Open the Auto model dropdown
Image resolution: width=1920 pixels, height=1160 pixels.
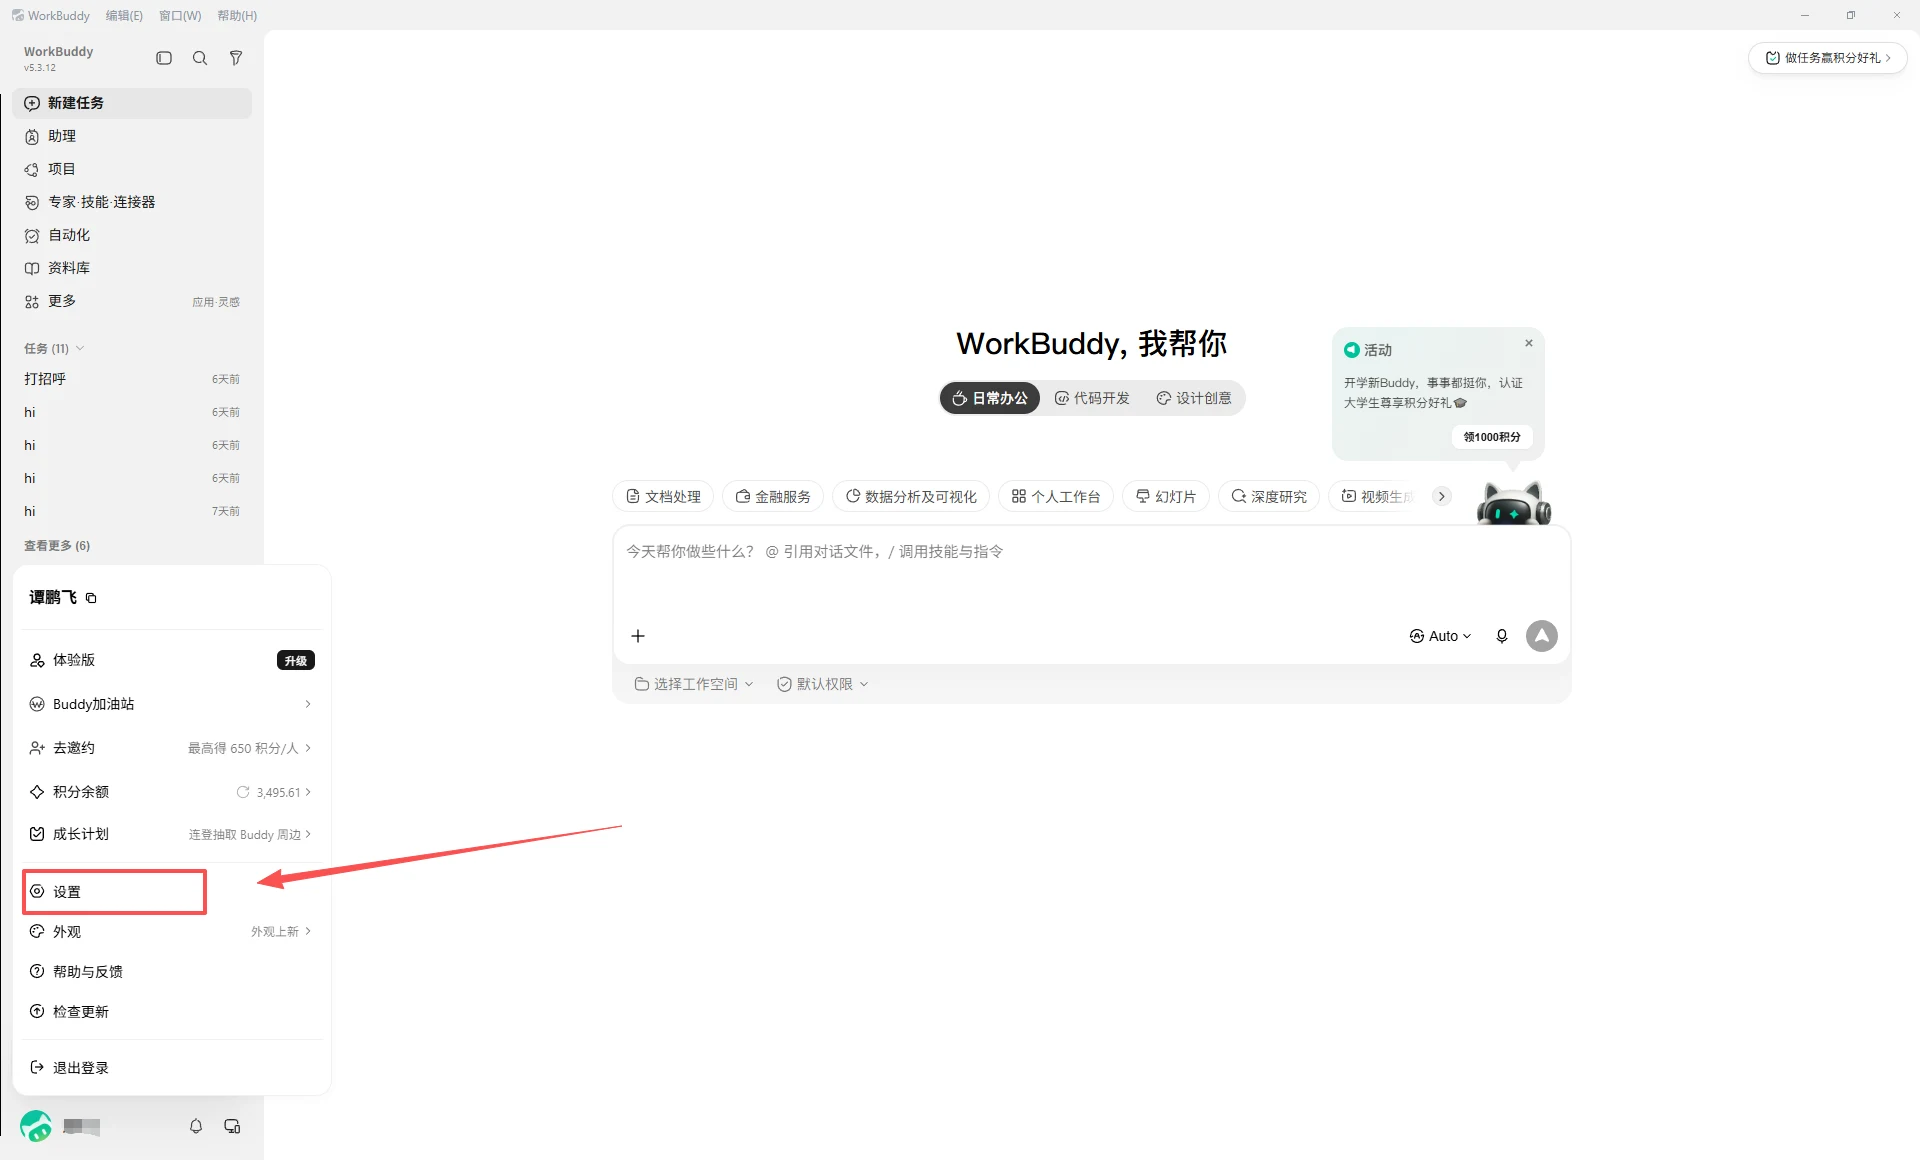(1441, 636)
